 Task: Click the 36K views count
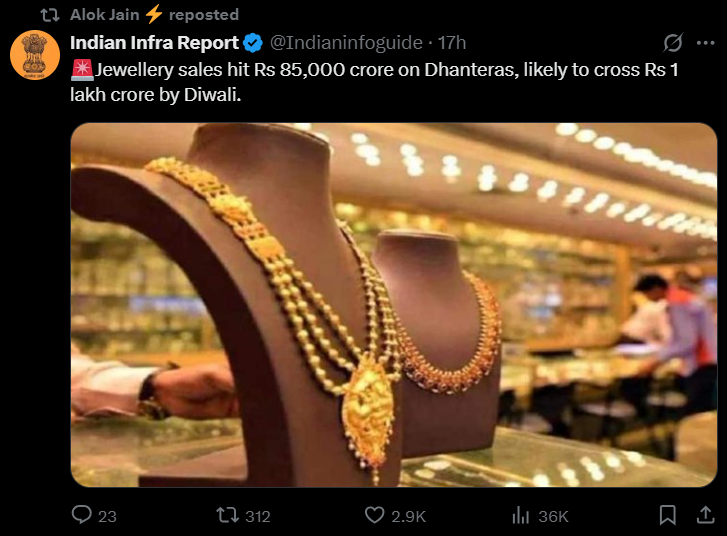tap(553, 516)
